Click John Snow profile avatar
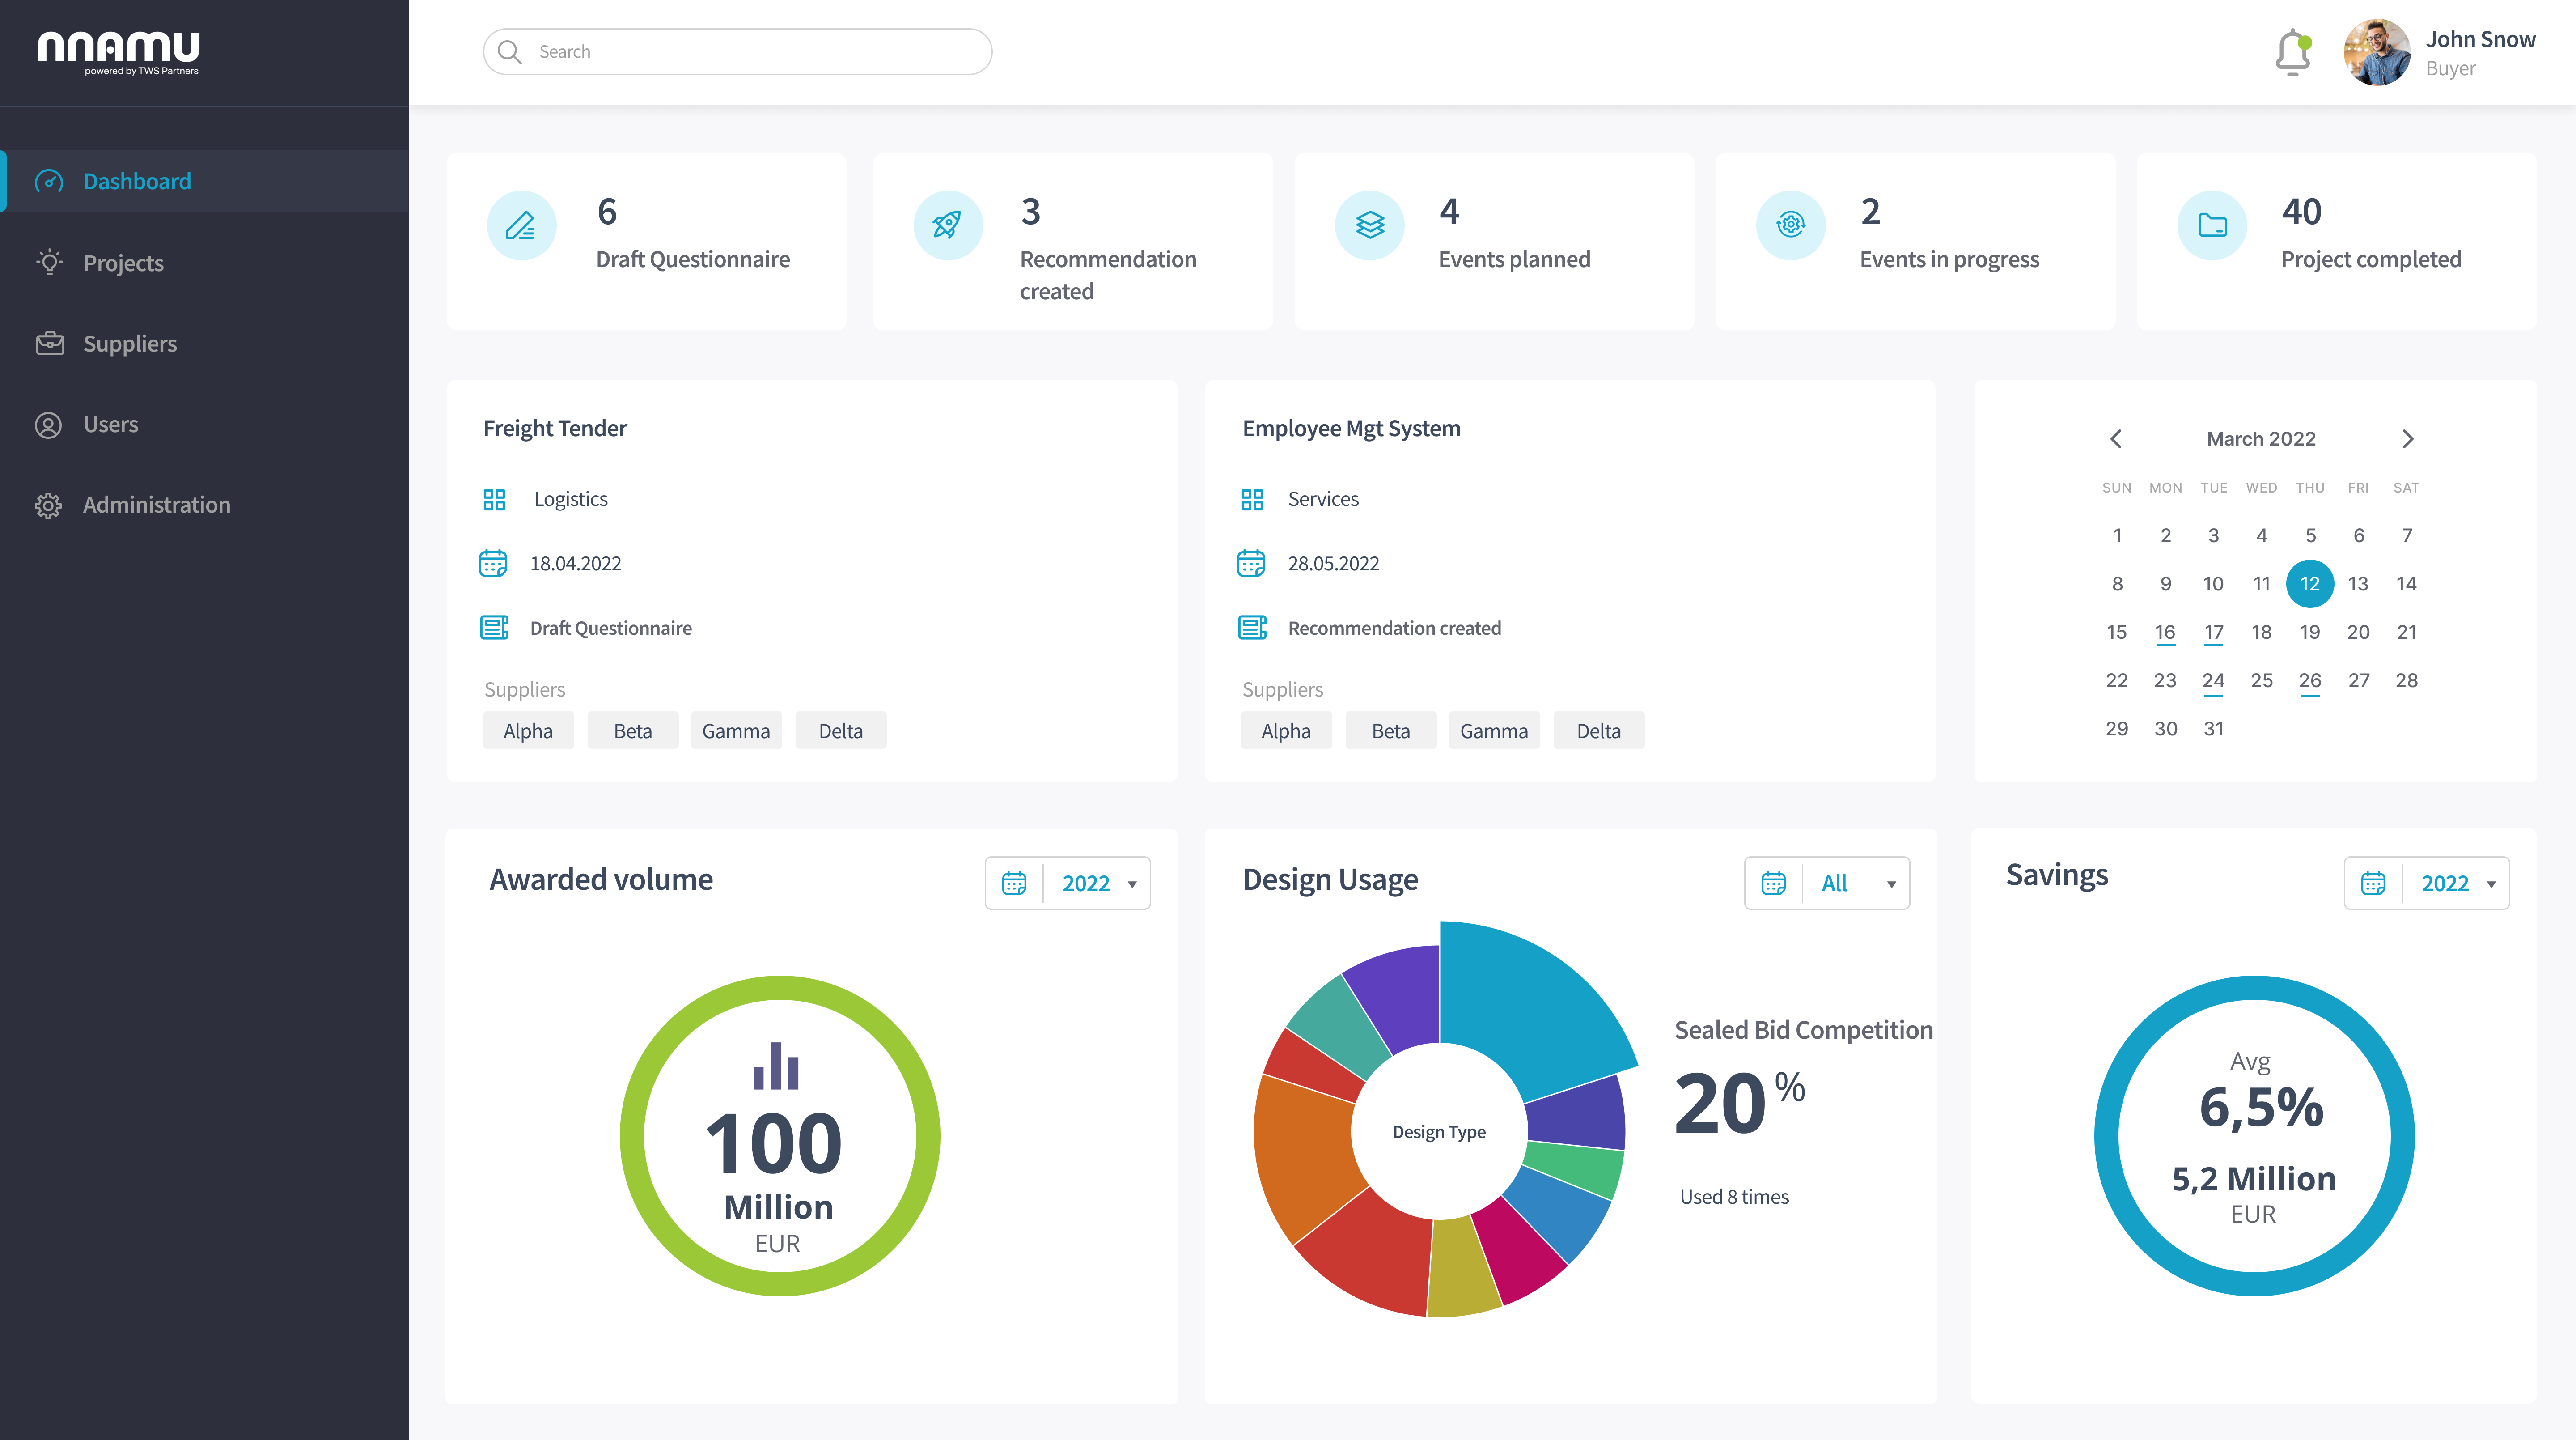2576x1440 pixels. [2377, 52]
